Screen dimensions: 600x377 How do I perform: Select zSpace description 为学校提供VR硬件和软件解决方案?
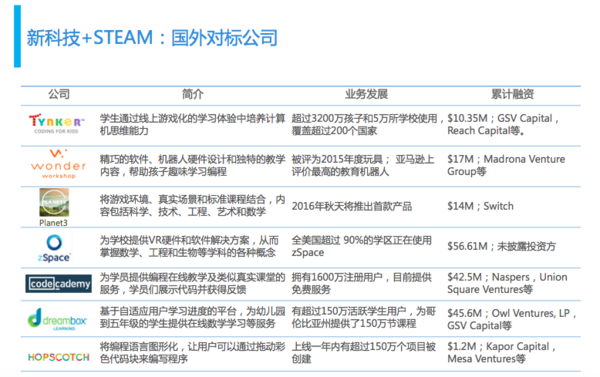(189, 246)
